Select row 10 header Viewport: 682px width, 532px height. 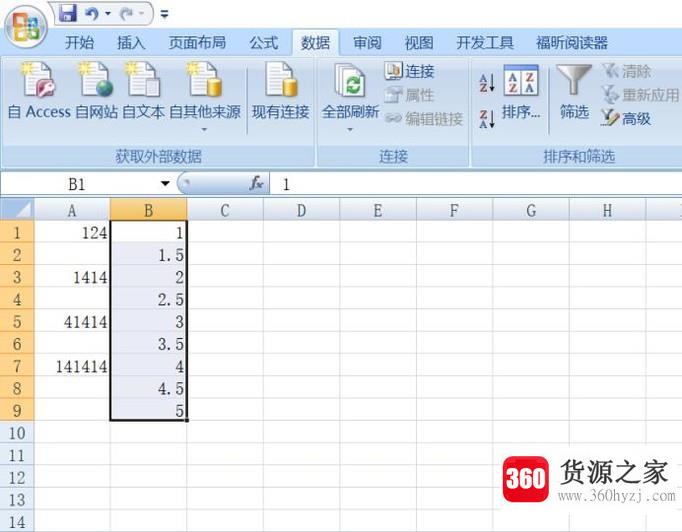click(x=17, y=433)
